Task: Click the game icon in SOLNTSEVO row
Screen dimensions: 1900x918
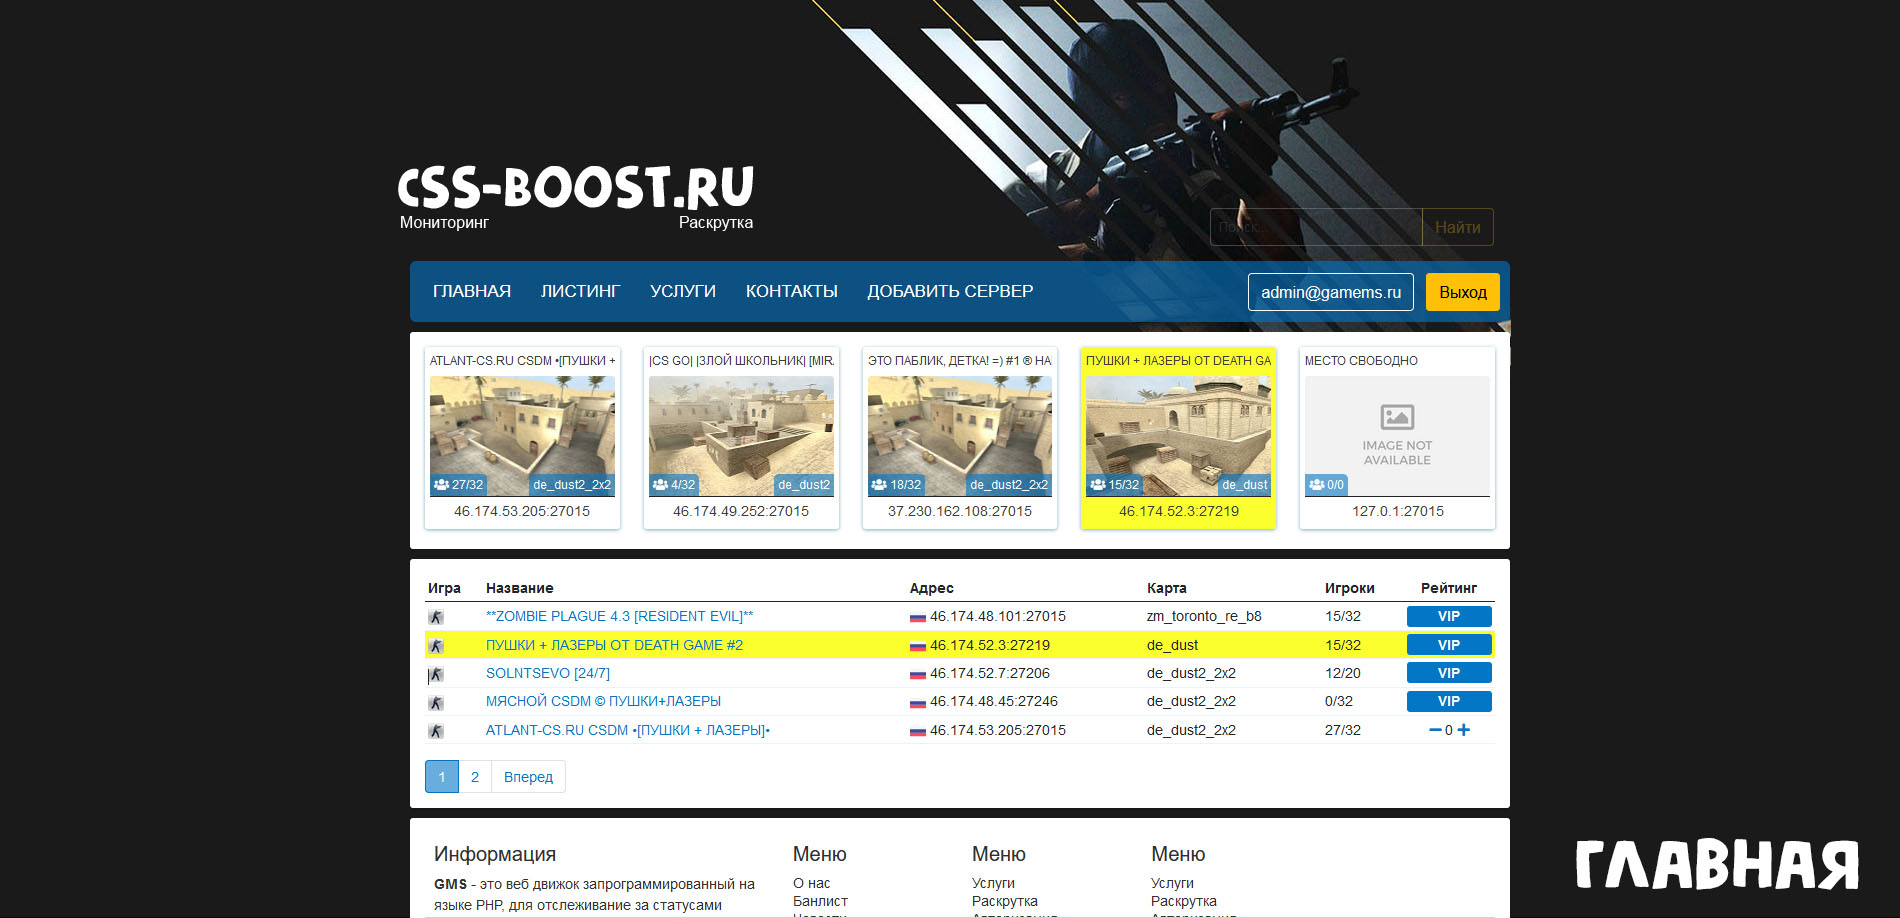Action: [x=436, y=675]
